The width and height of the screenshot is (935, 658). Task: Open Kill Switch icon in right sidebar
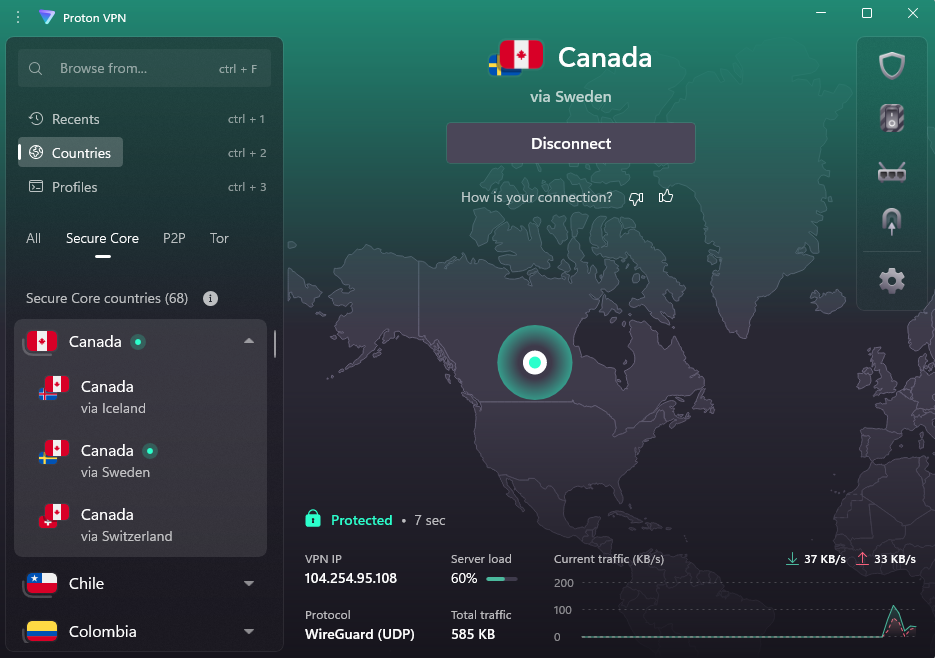coord(891,118)
